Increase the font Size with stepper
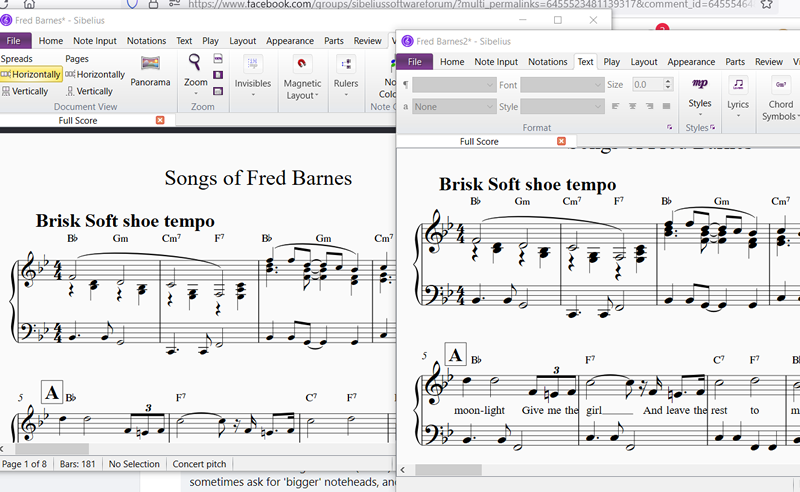The height and width of the screenshot is (492, 800). point(668,81)
